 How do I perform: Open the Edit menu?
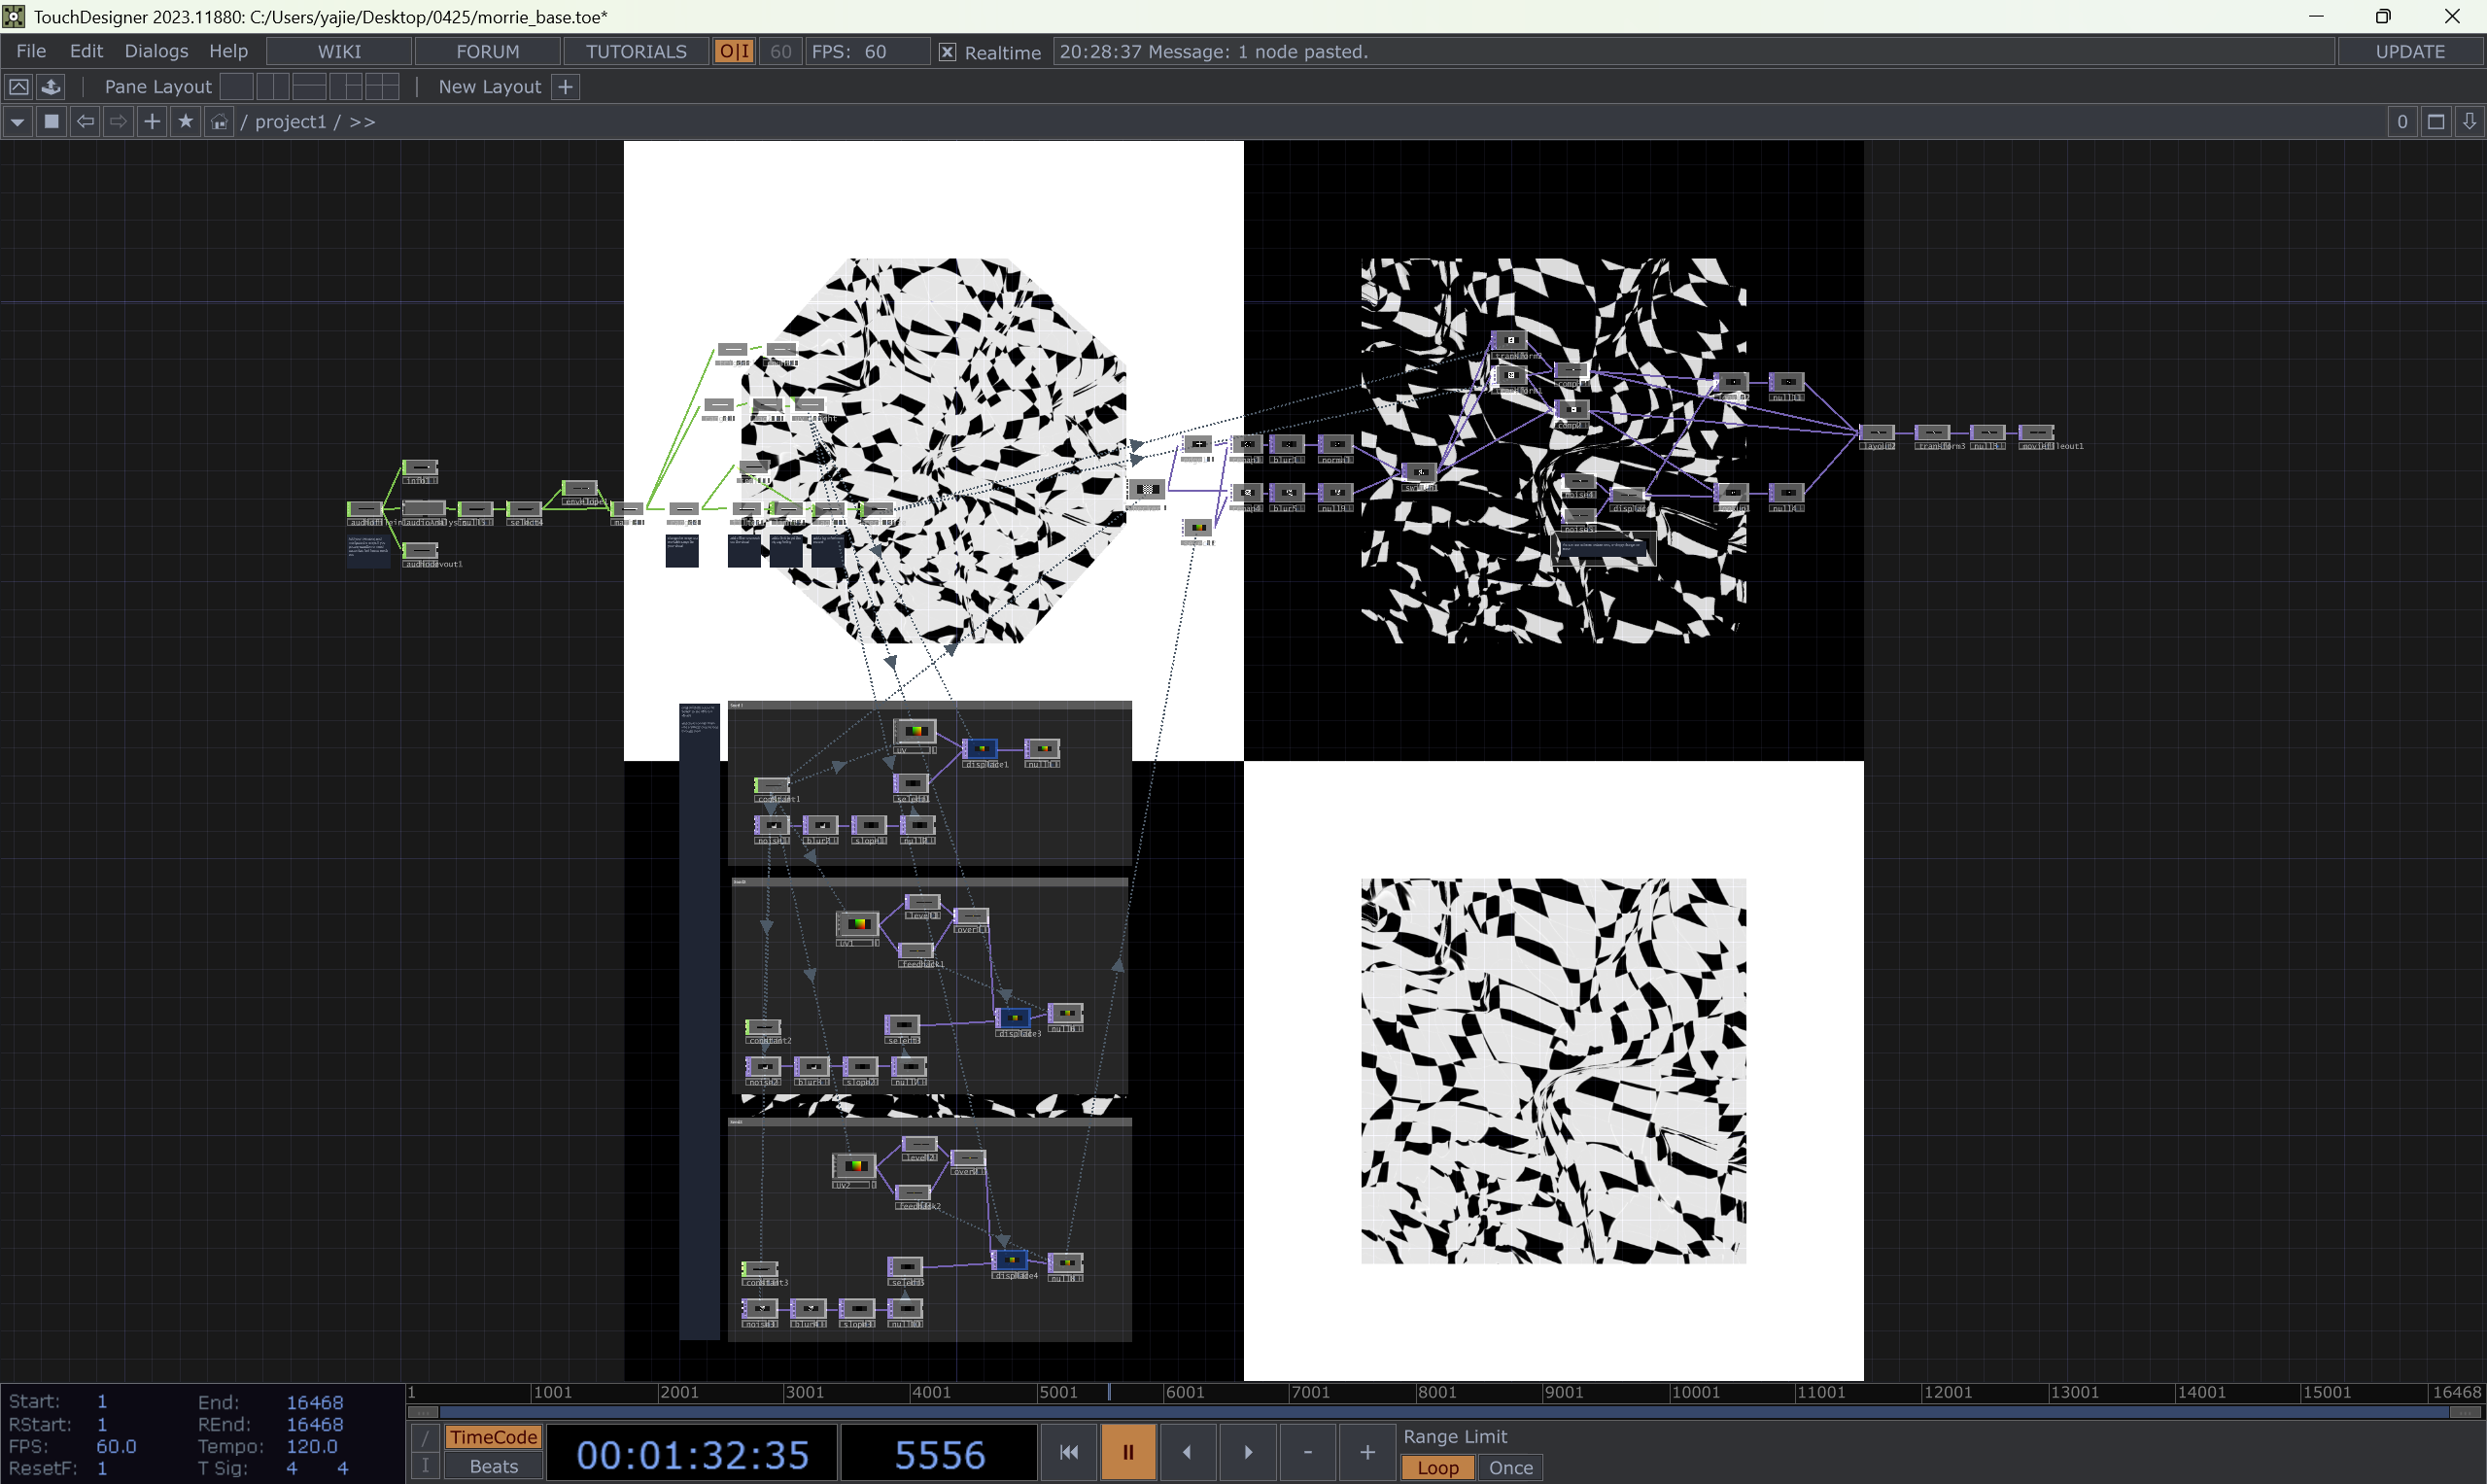tap(86, 51)
